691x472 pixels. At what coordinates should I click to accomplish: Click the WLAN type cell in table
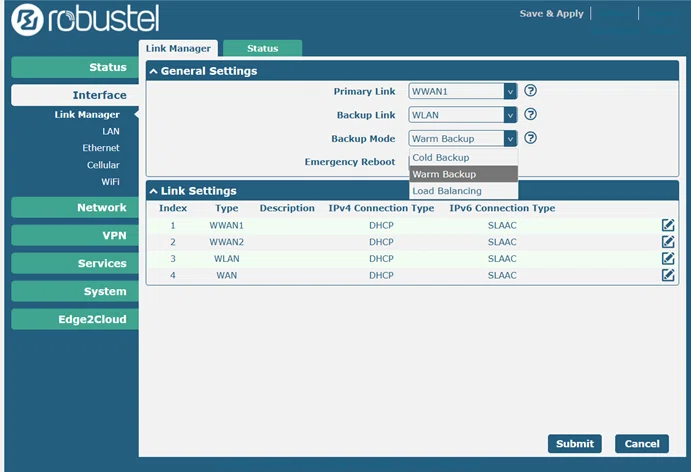(x=227, y=259)
